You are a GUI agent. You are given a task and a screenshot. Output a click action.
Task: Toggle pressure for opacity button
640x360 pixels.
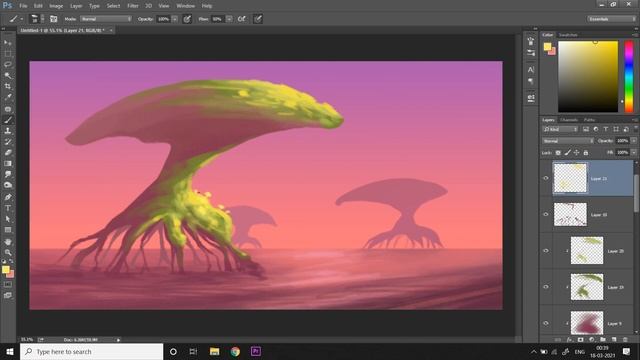click(187, 19)
